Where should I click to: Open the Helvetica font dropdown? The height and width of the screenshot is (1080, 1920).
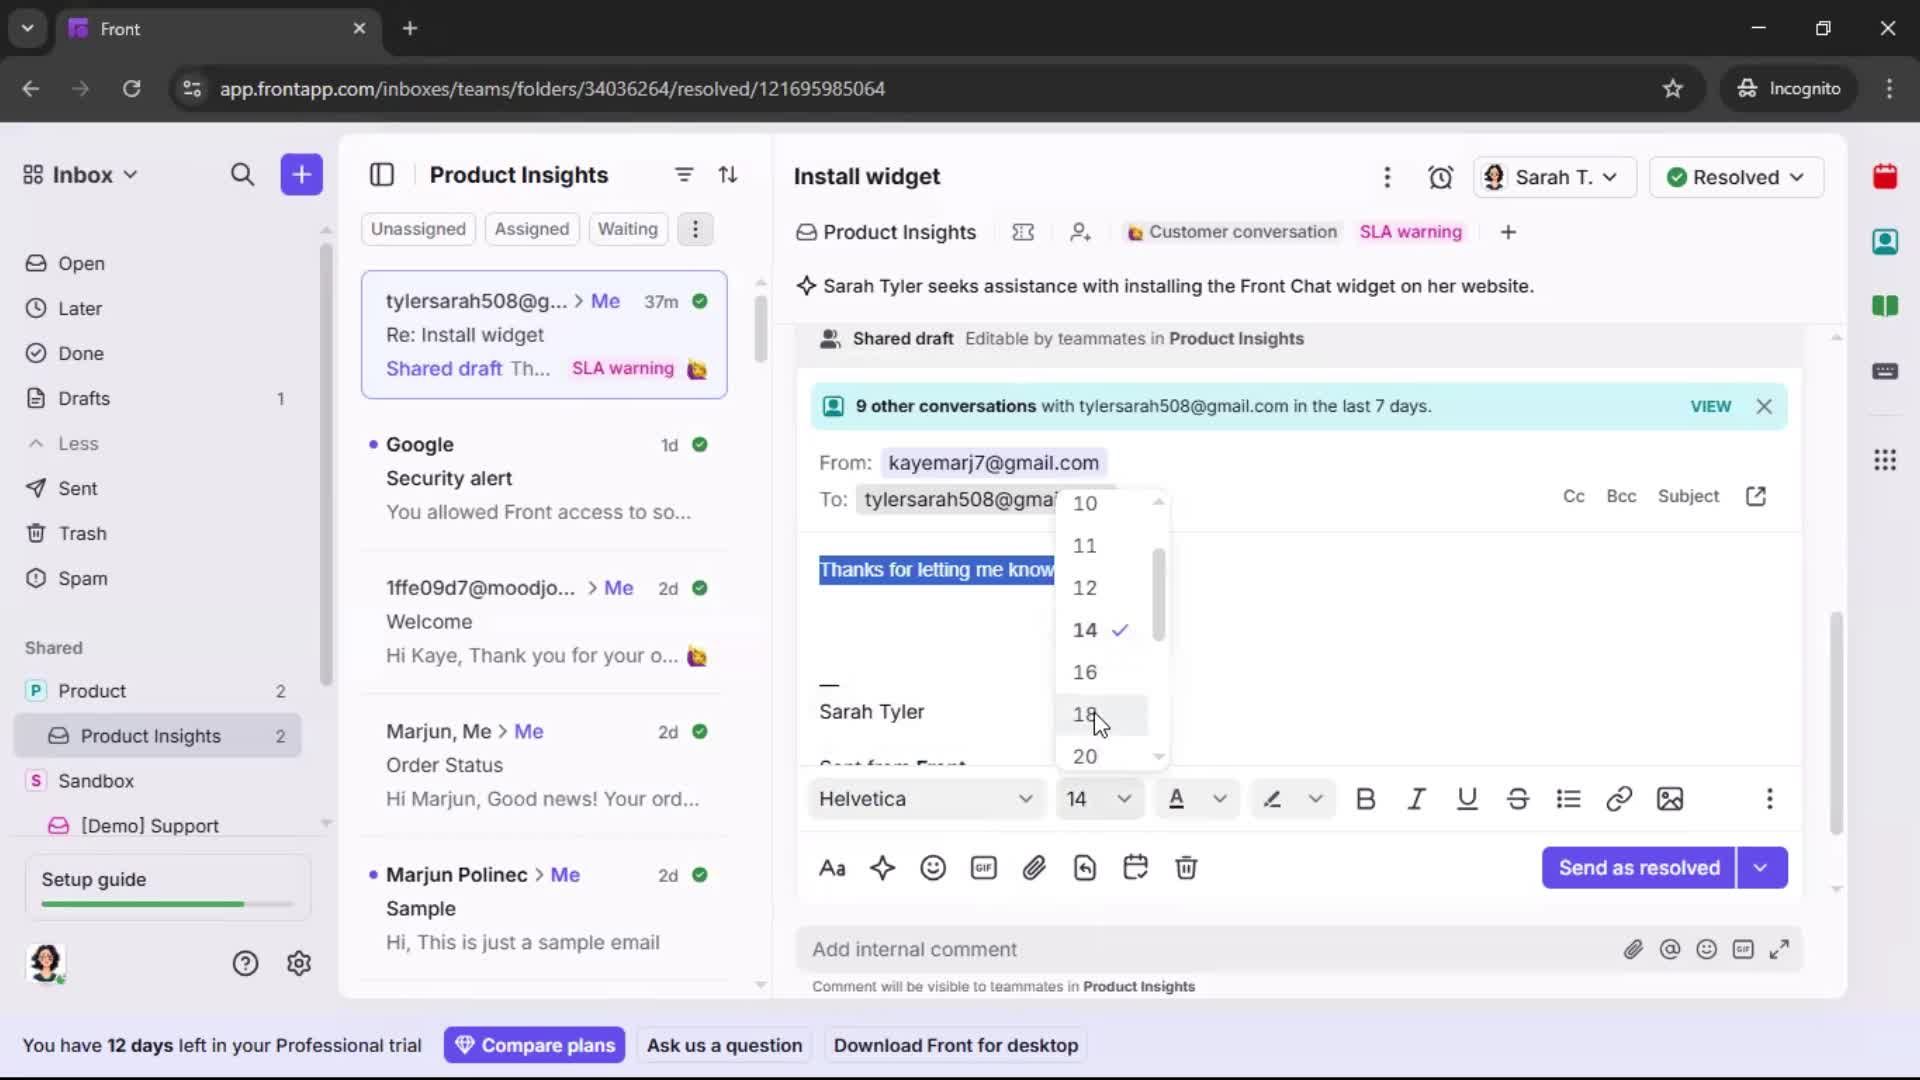[925, 799]
